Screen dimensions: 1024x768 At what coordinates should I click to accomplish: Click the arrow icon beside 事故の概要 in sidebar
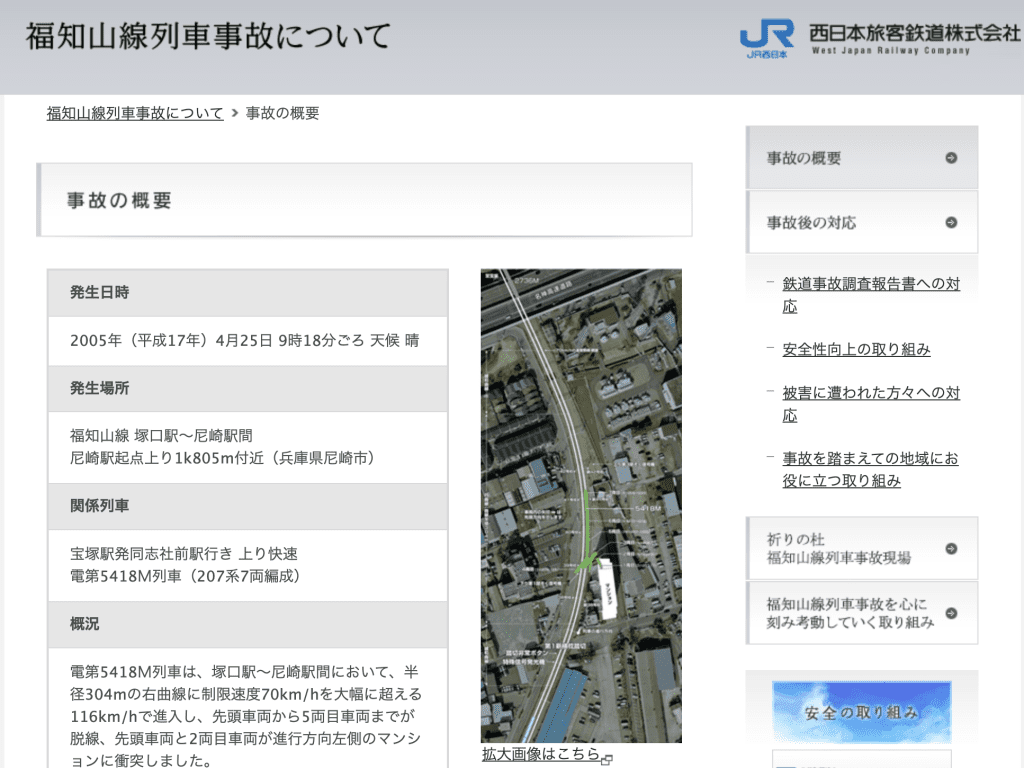tap(951, 158)
